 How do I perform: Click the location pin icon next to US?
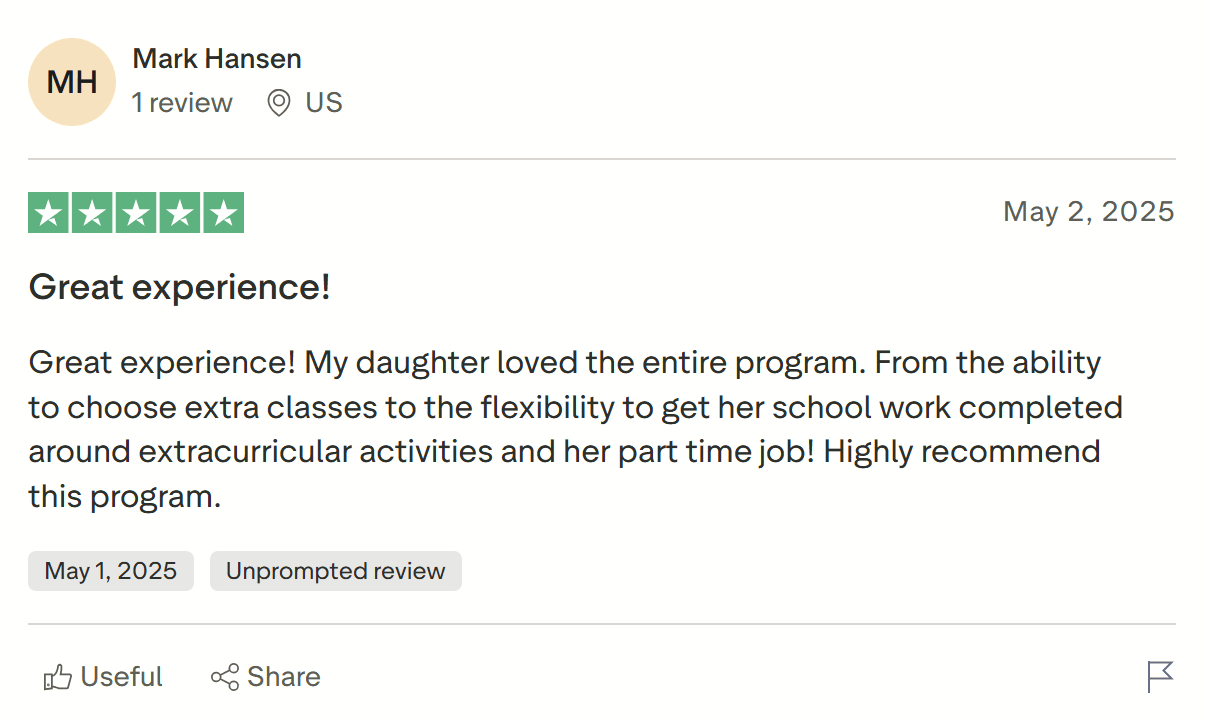pos(278,102)
